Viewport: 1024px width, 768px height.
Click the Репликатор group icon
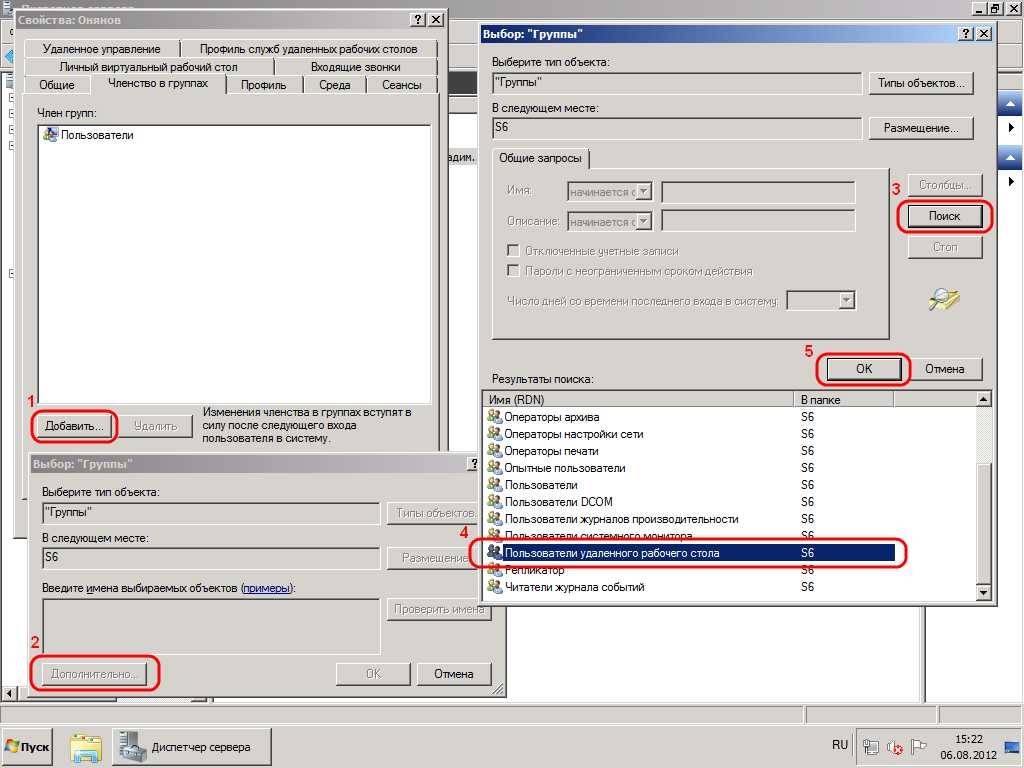[x=493, y=570]
